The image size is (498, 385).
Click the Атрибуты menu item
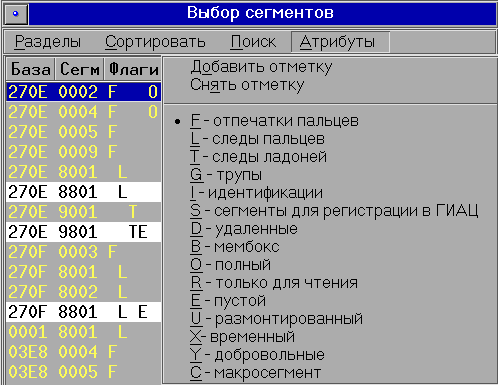[340, 42]
